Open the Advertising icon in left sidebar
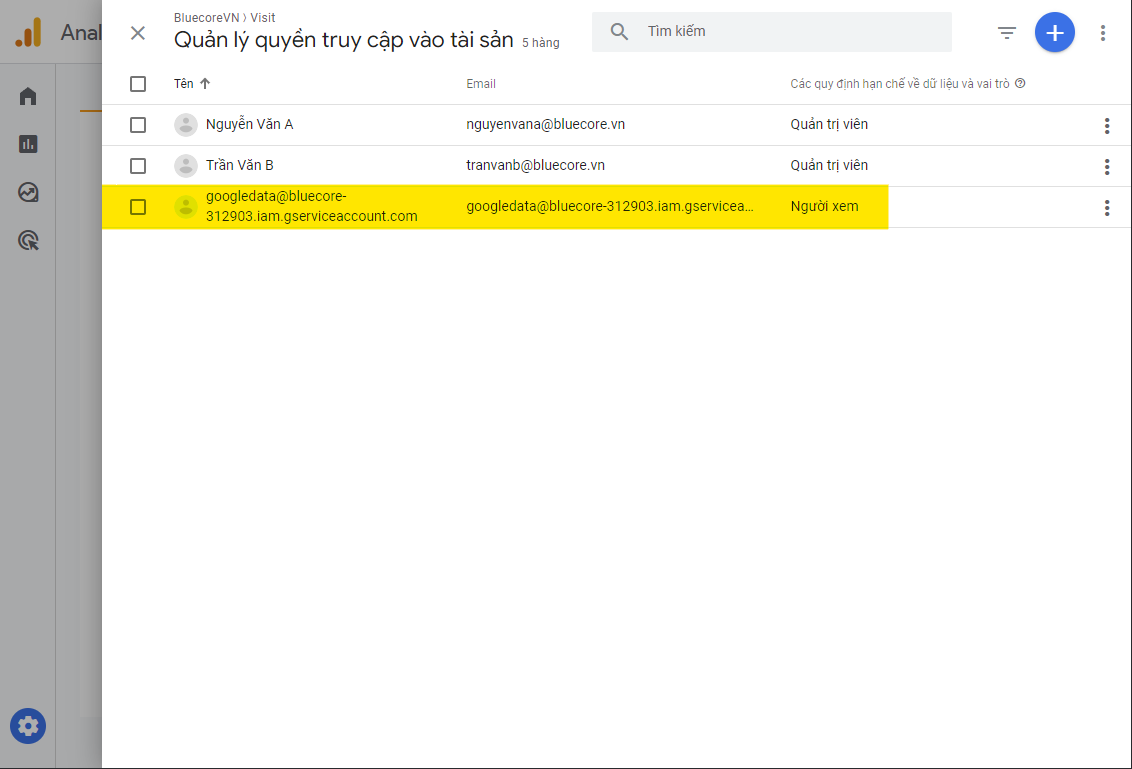The width and height of the screenshot is (1132, 769). [28, 240]
